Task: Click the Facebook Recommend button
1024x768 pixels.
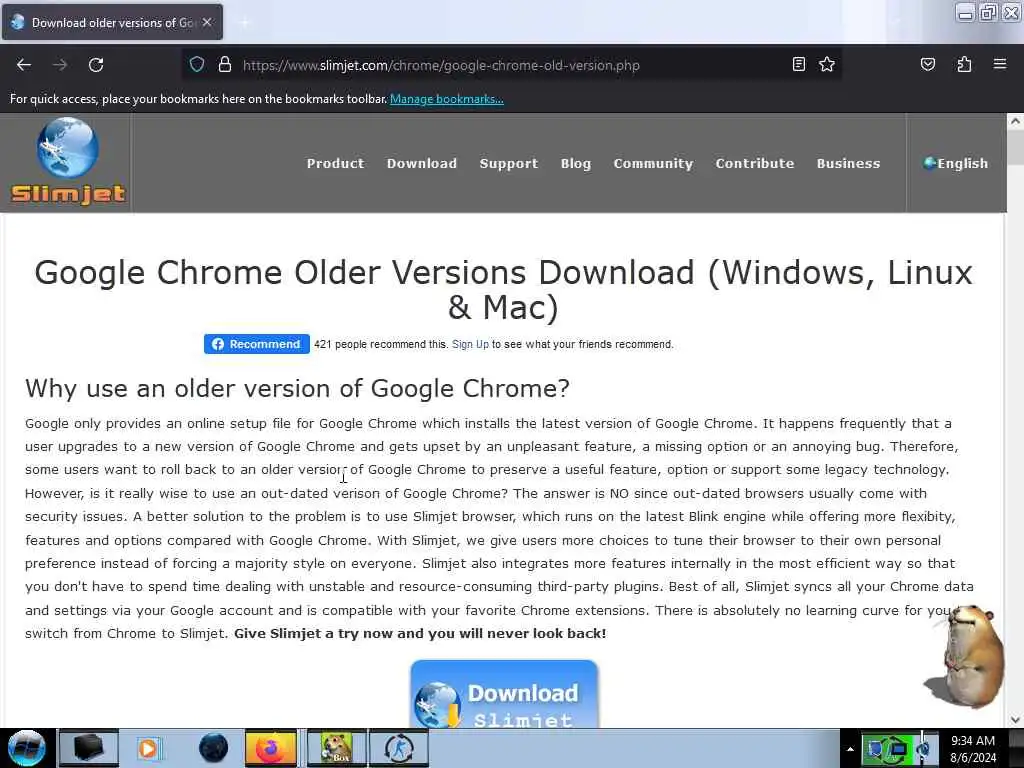Action: (x=257, y=344)
